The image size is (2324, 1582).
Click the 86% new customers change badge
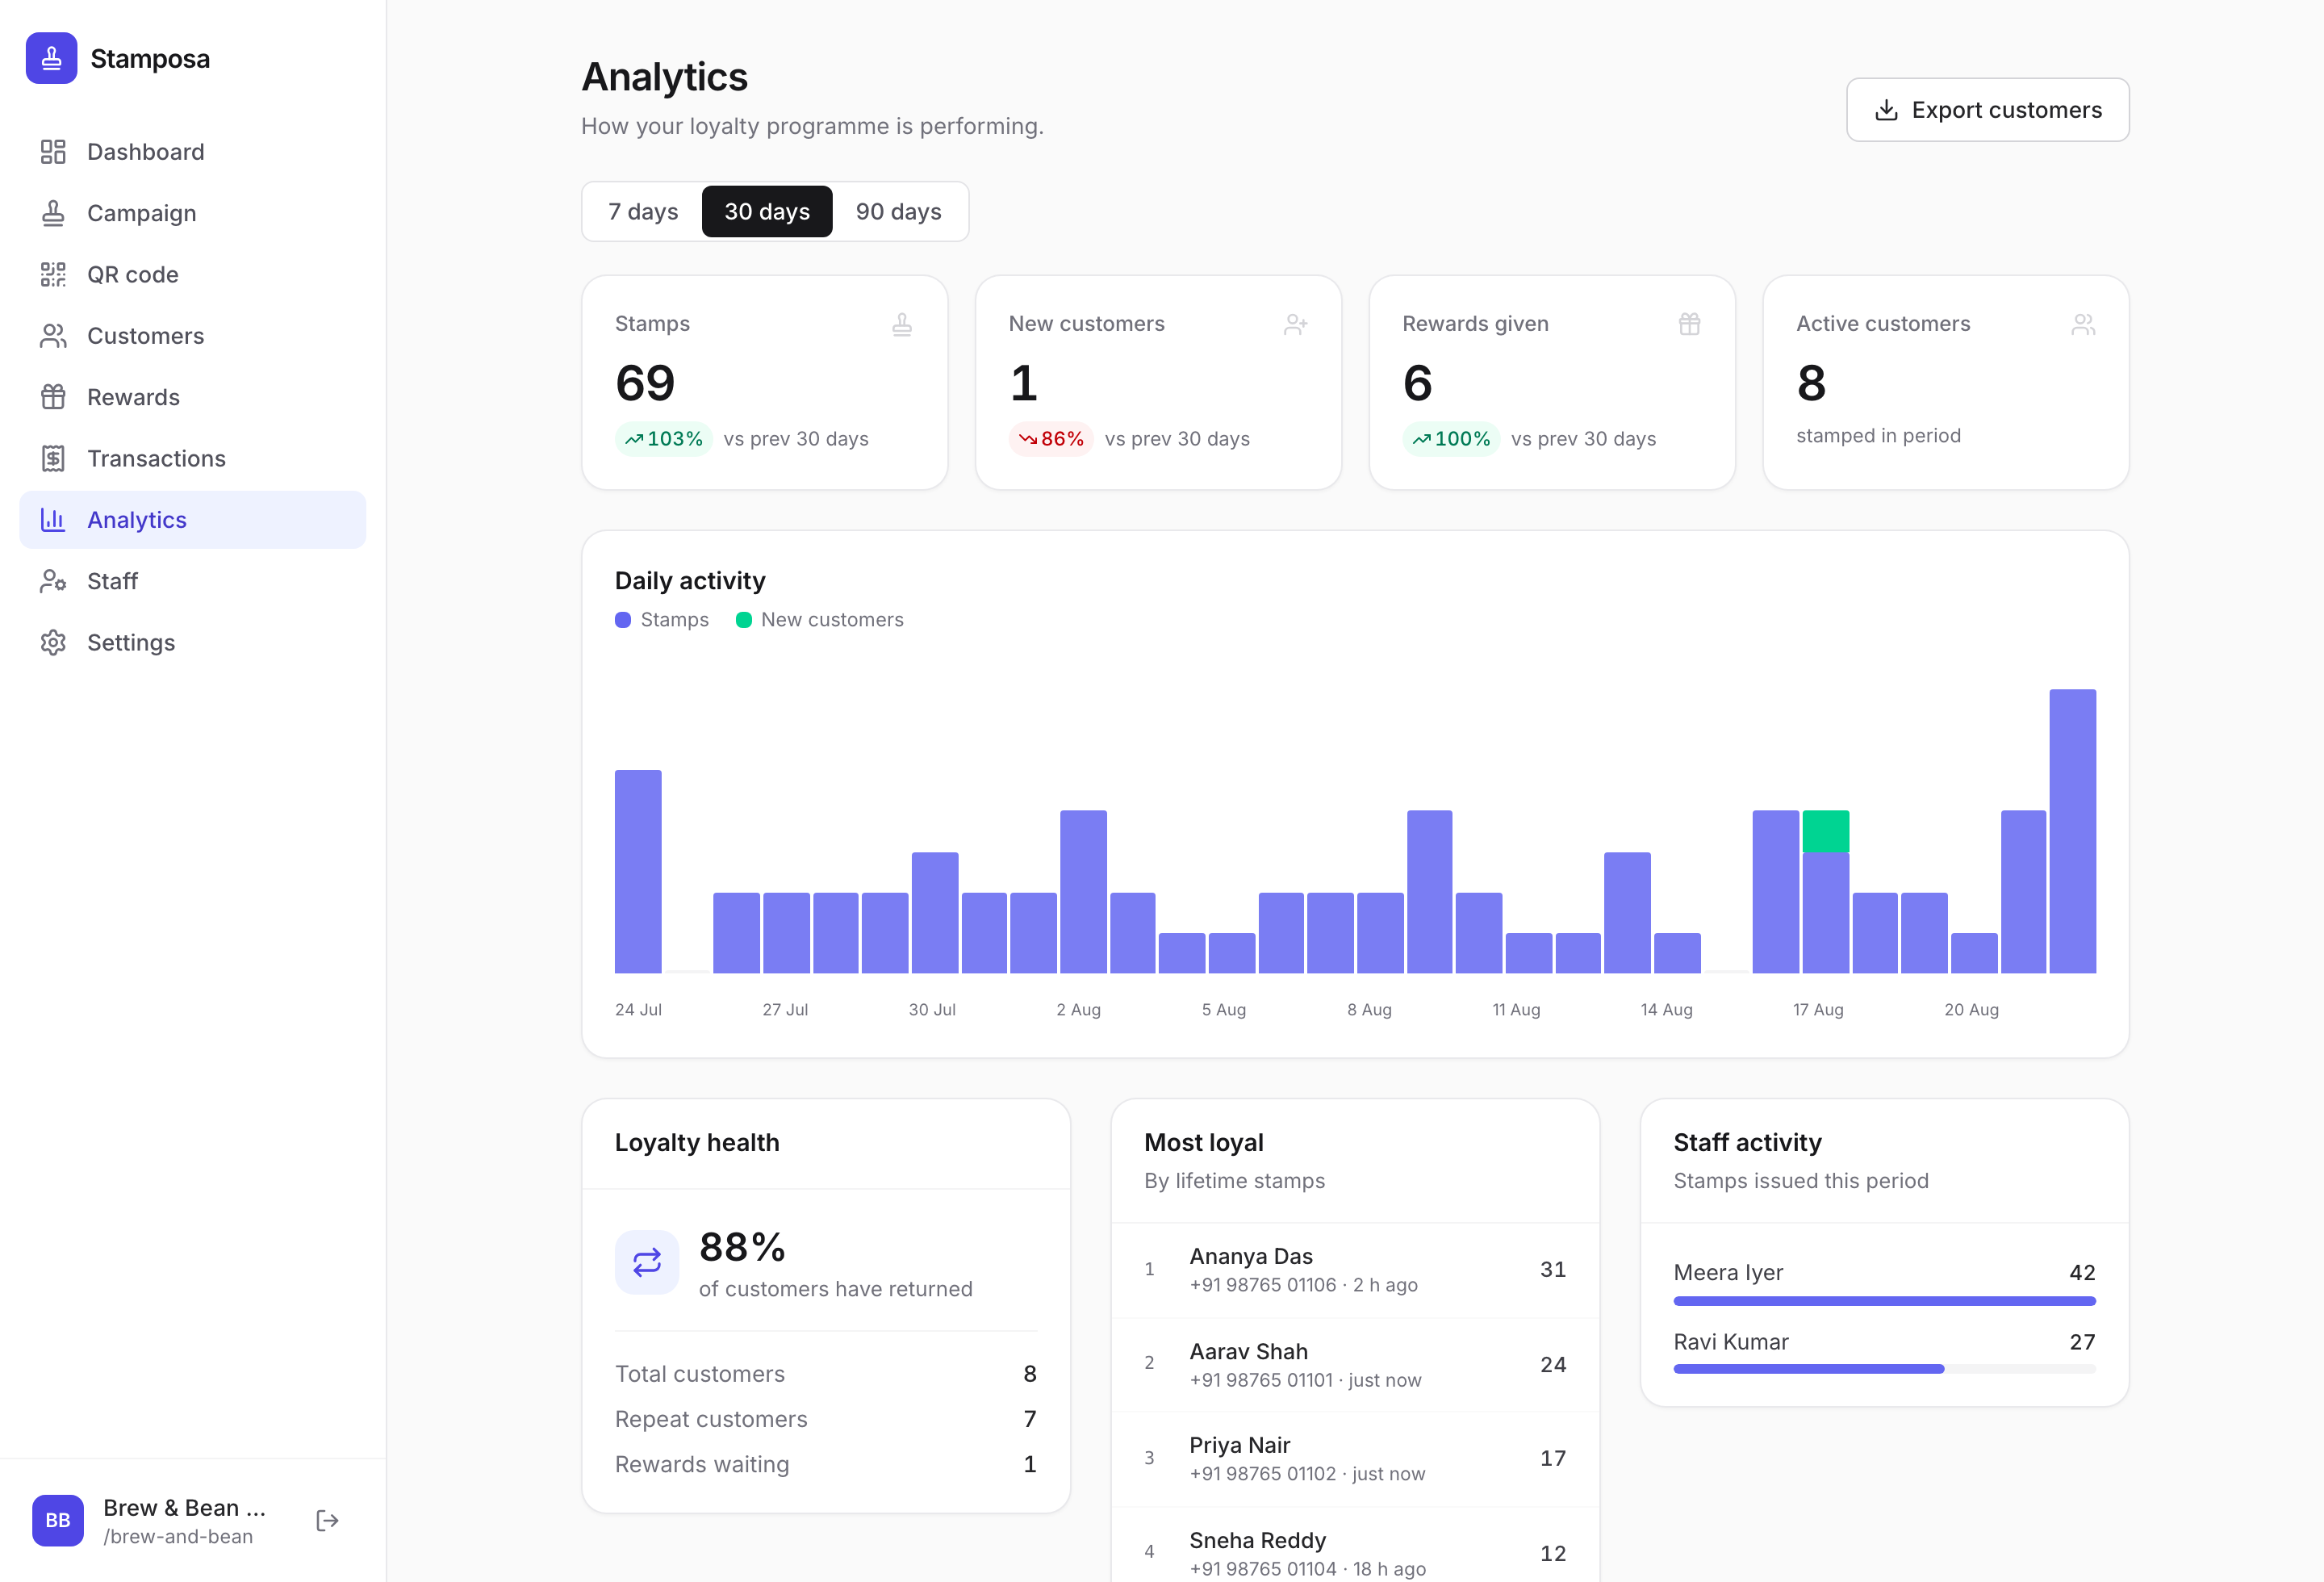(x=1050, y=439)
